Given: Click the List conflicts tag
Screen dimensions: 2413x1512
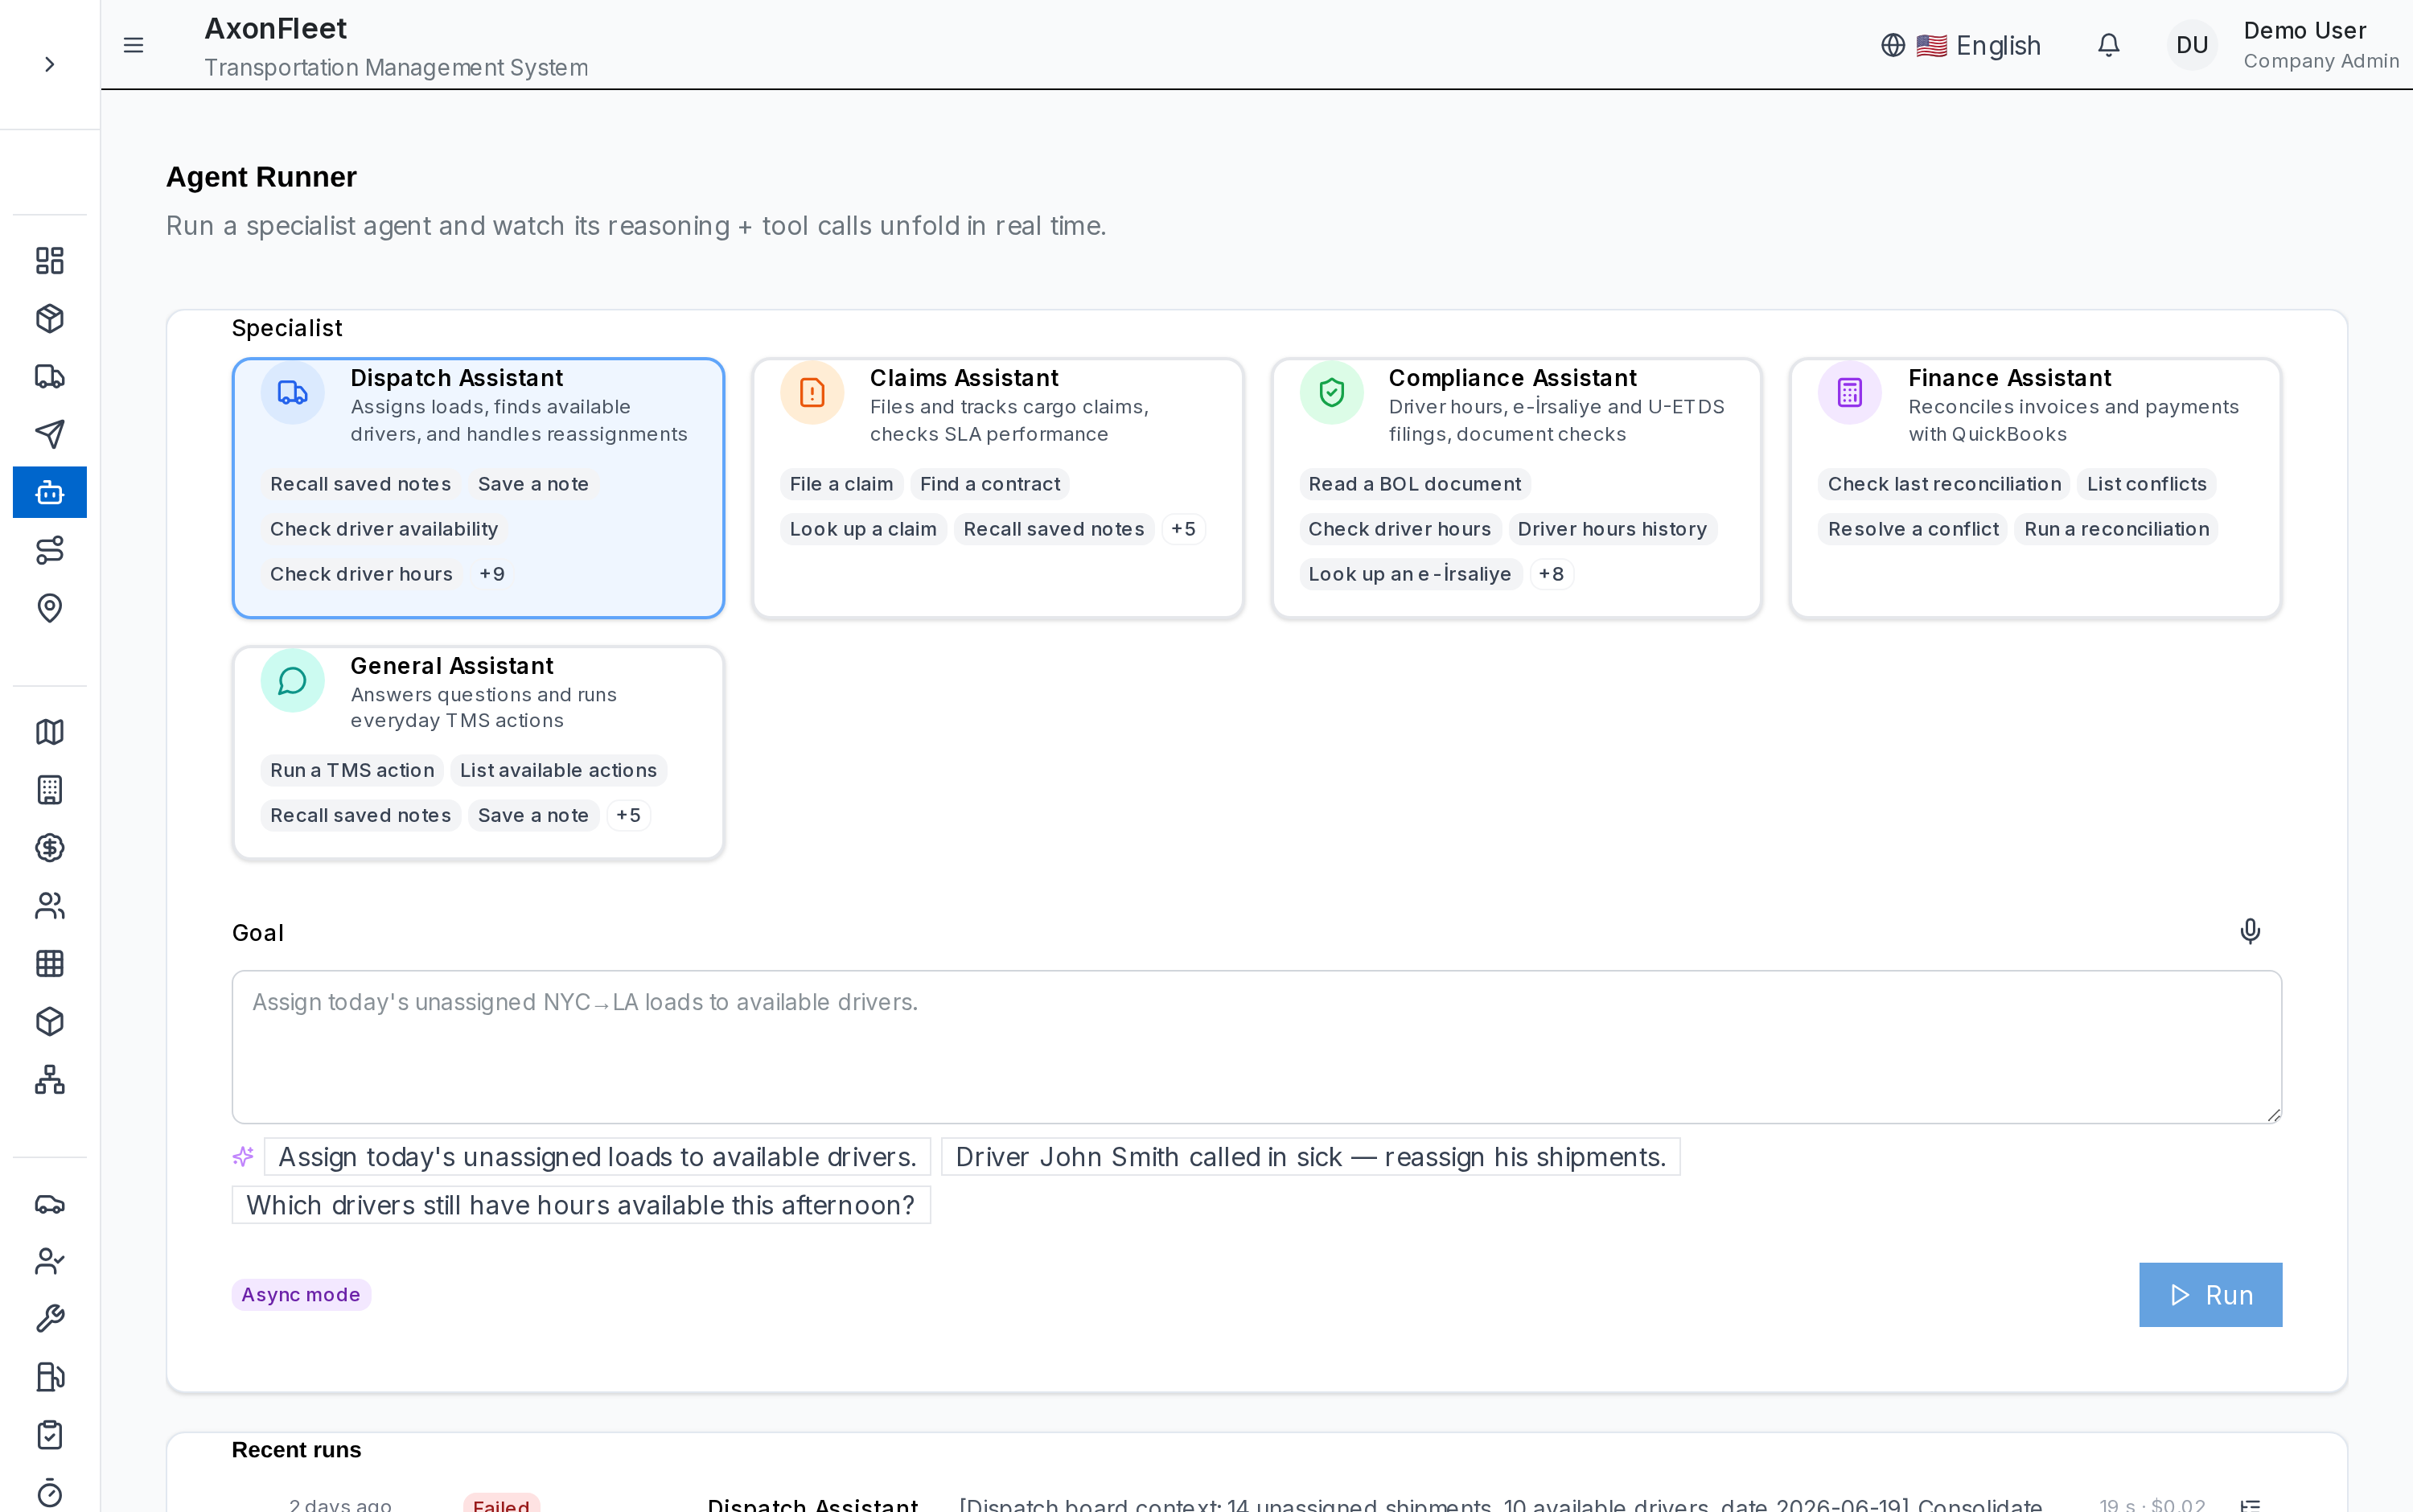Looking at the screenshot, I should [x=2146, y=484].
